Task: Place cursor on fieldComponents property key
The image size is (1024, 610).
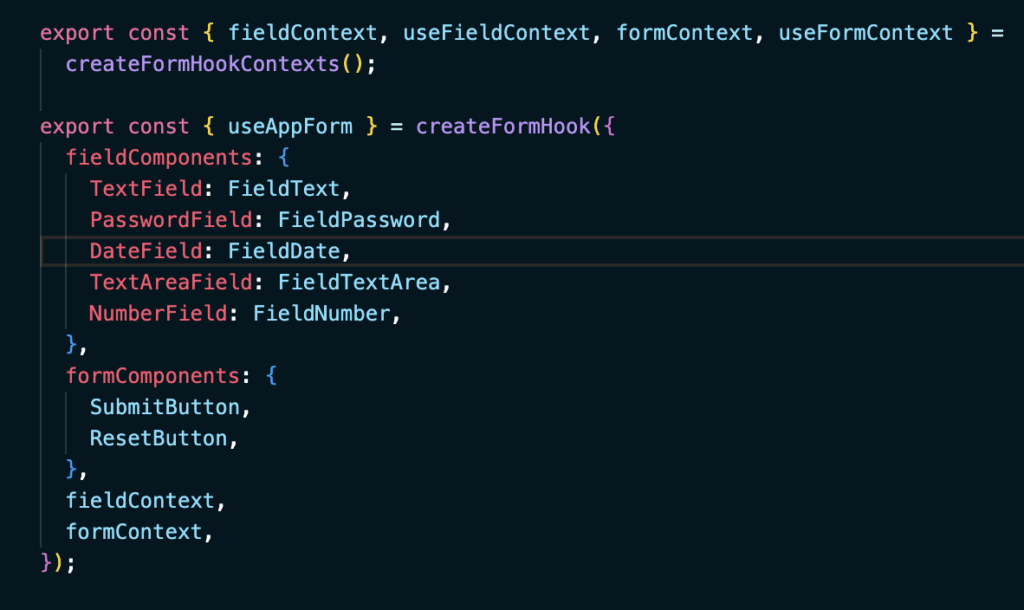Action: click(152, 158)
